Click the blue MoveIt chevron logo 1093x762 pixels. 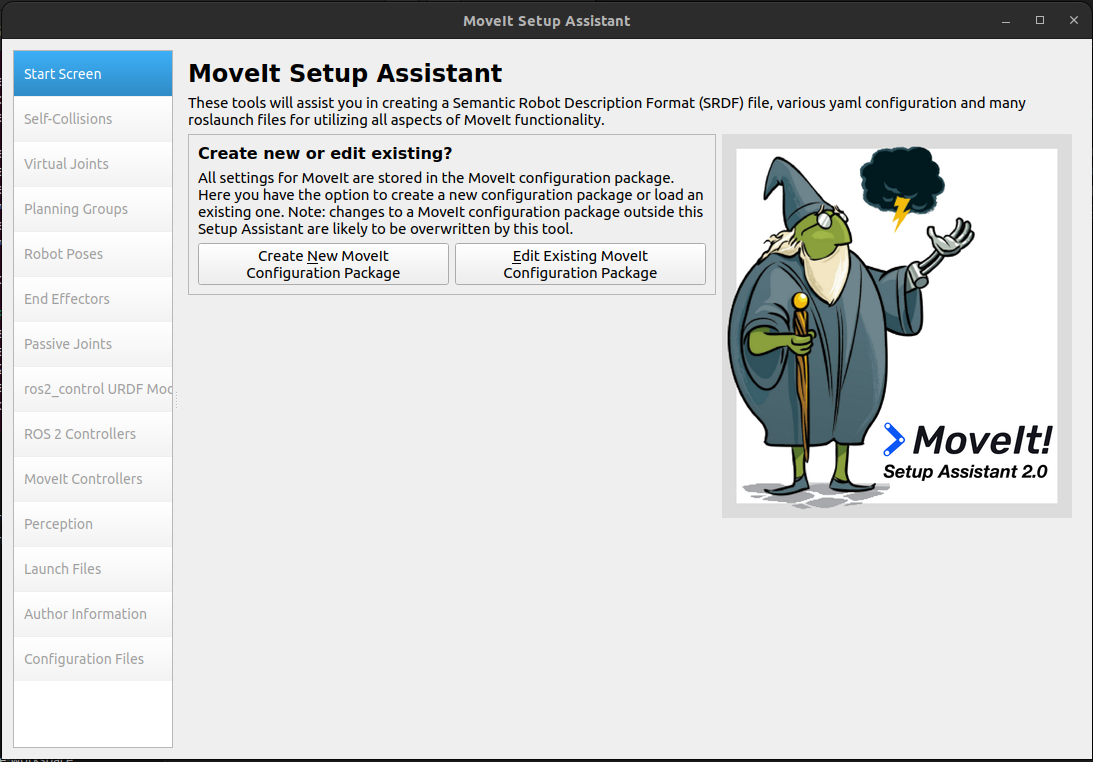coord(893,439)
